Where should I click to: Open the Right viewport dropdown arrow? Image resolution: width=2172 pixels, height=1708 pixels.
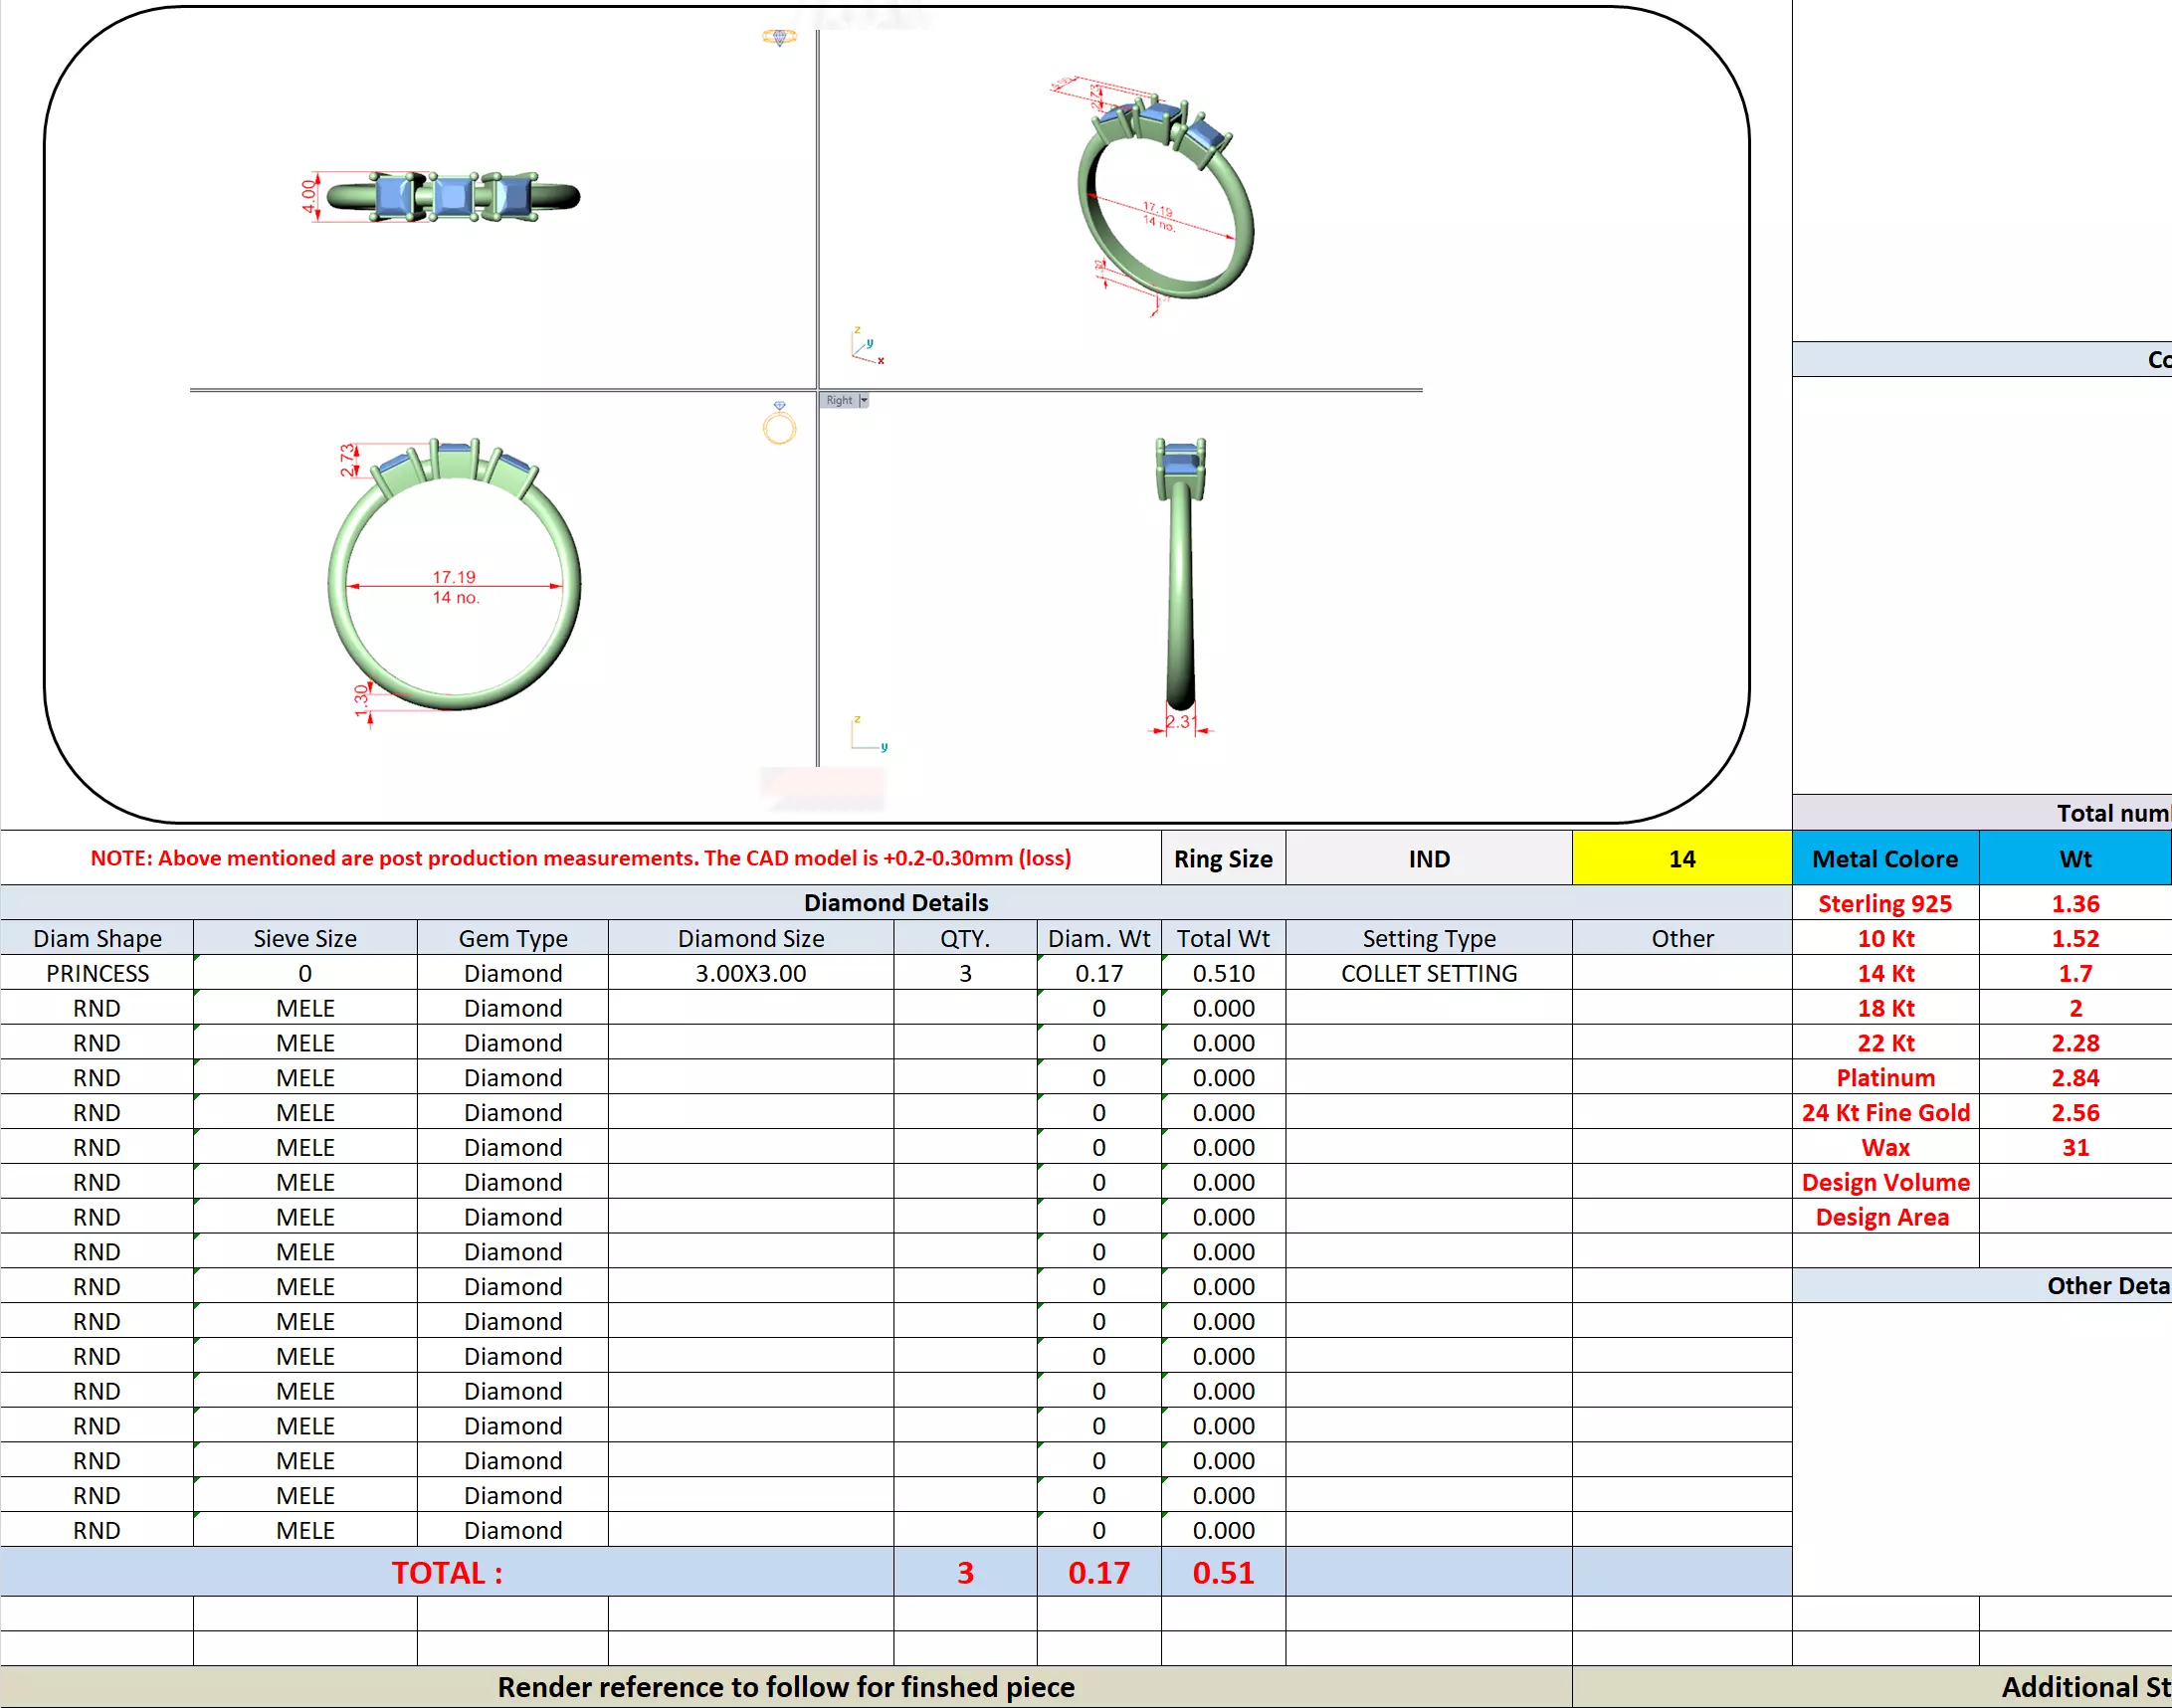863,400
